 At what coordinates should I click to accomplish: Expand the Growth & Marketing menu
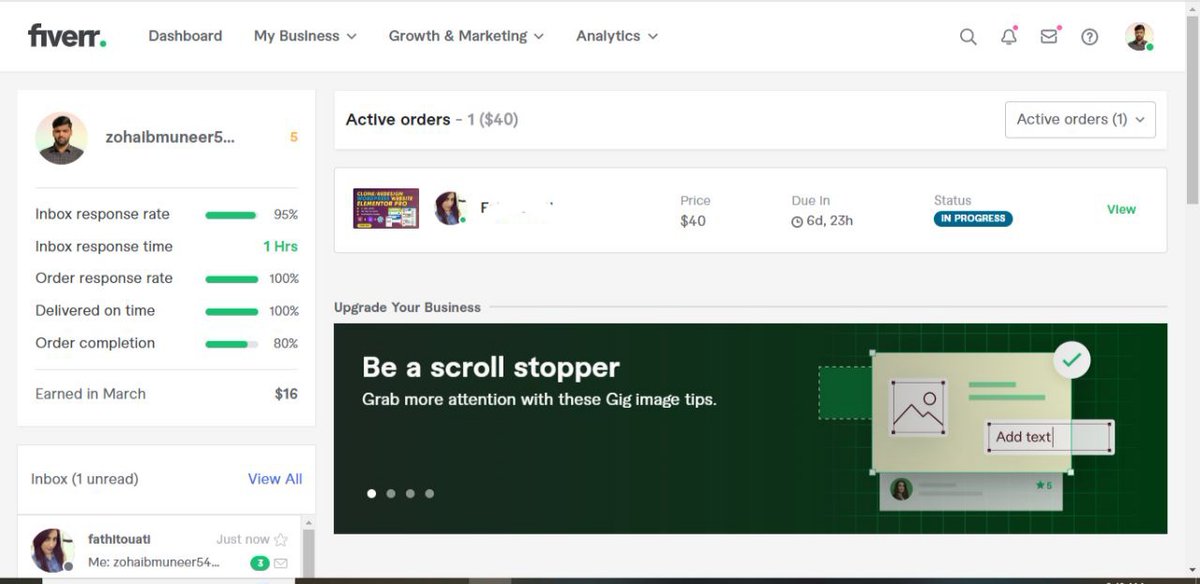(x=466, y=36)
